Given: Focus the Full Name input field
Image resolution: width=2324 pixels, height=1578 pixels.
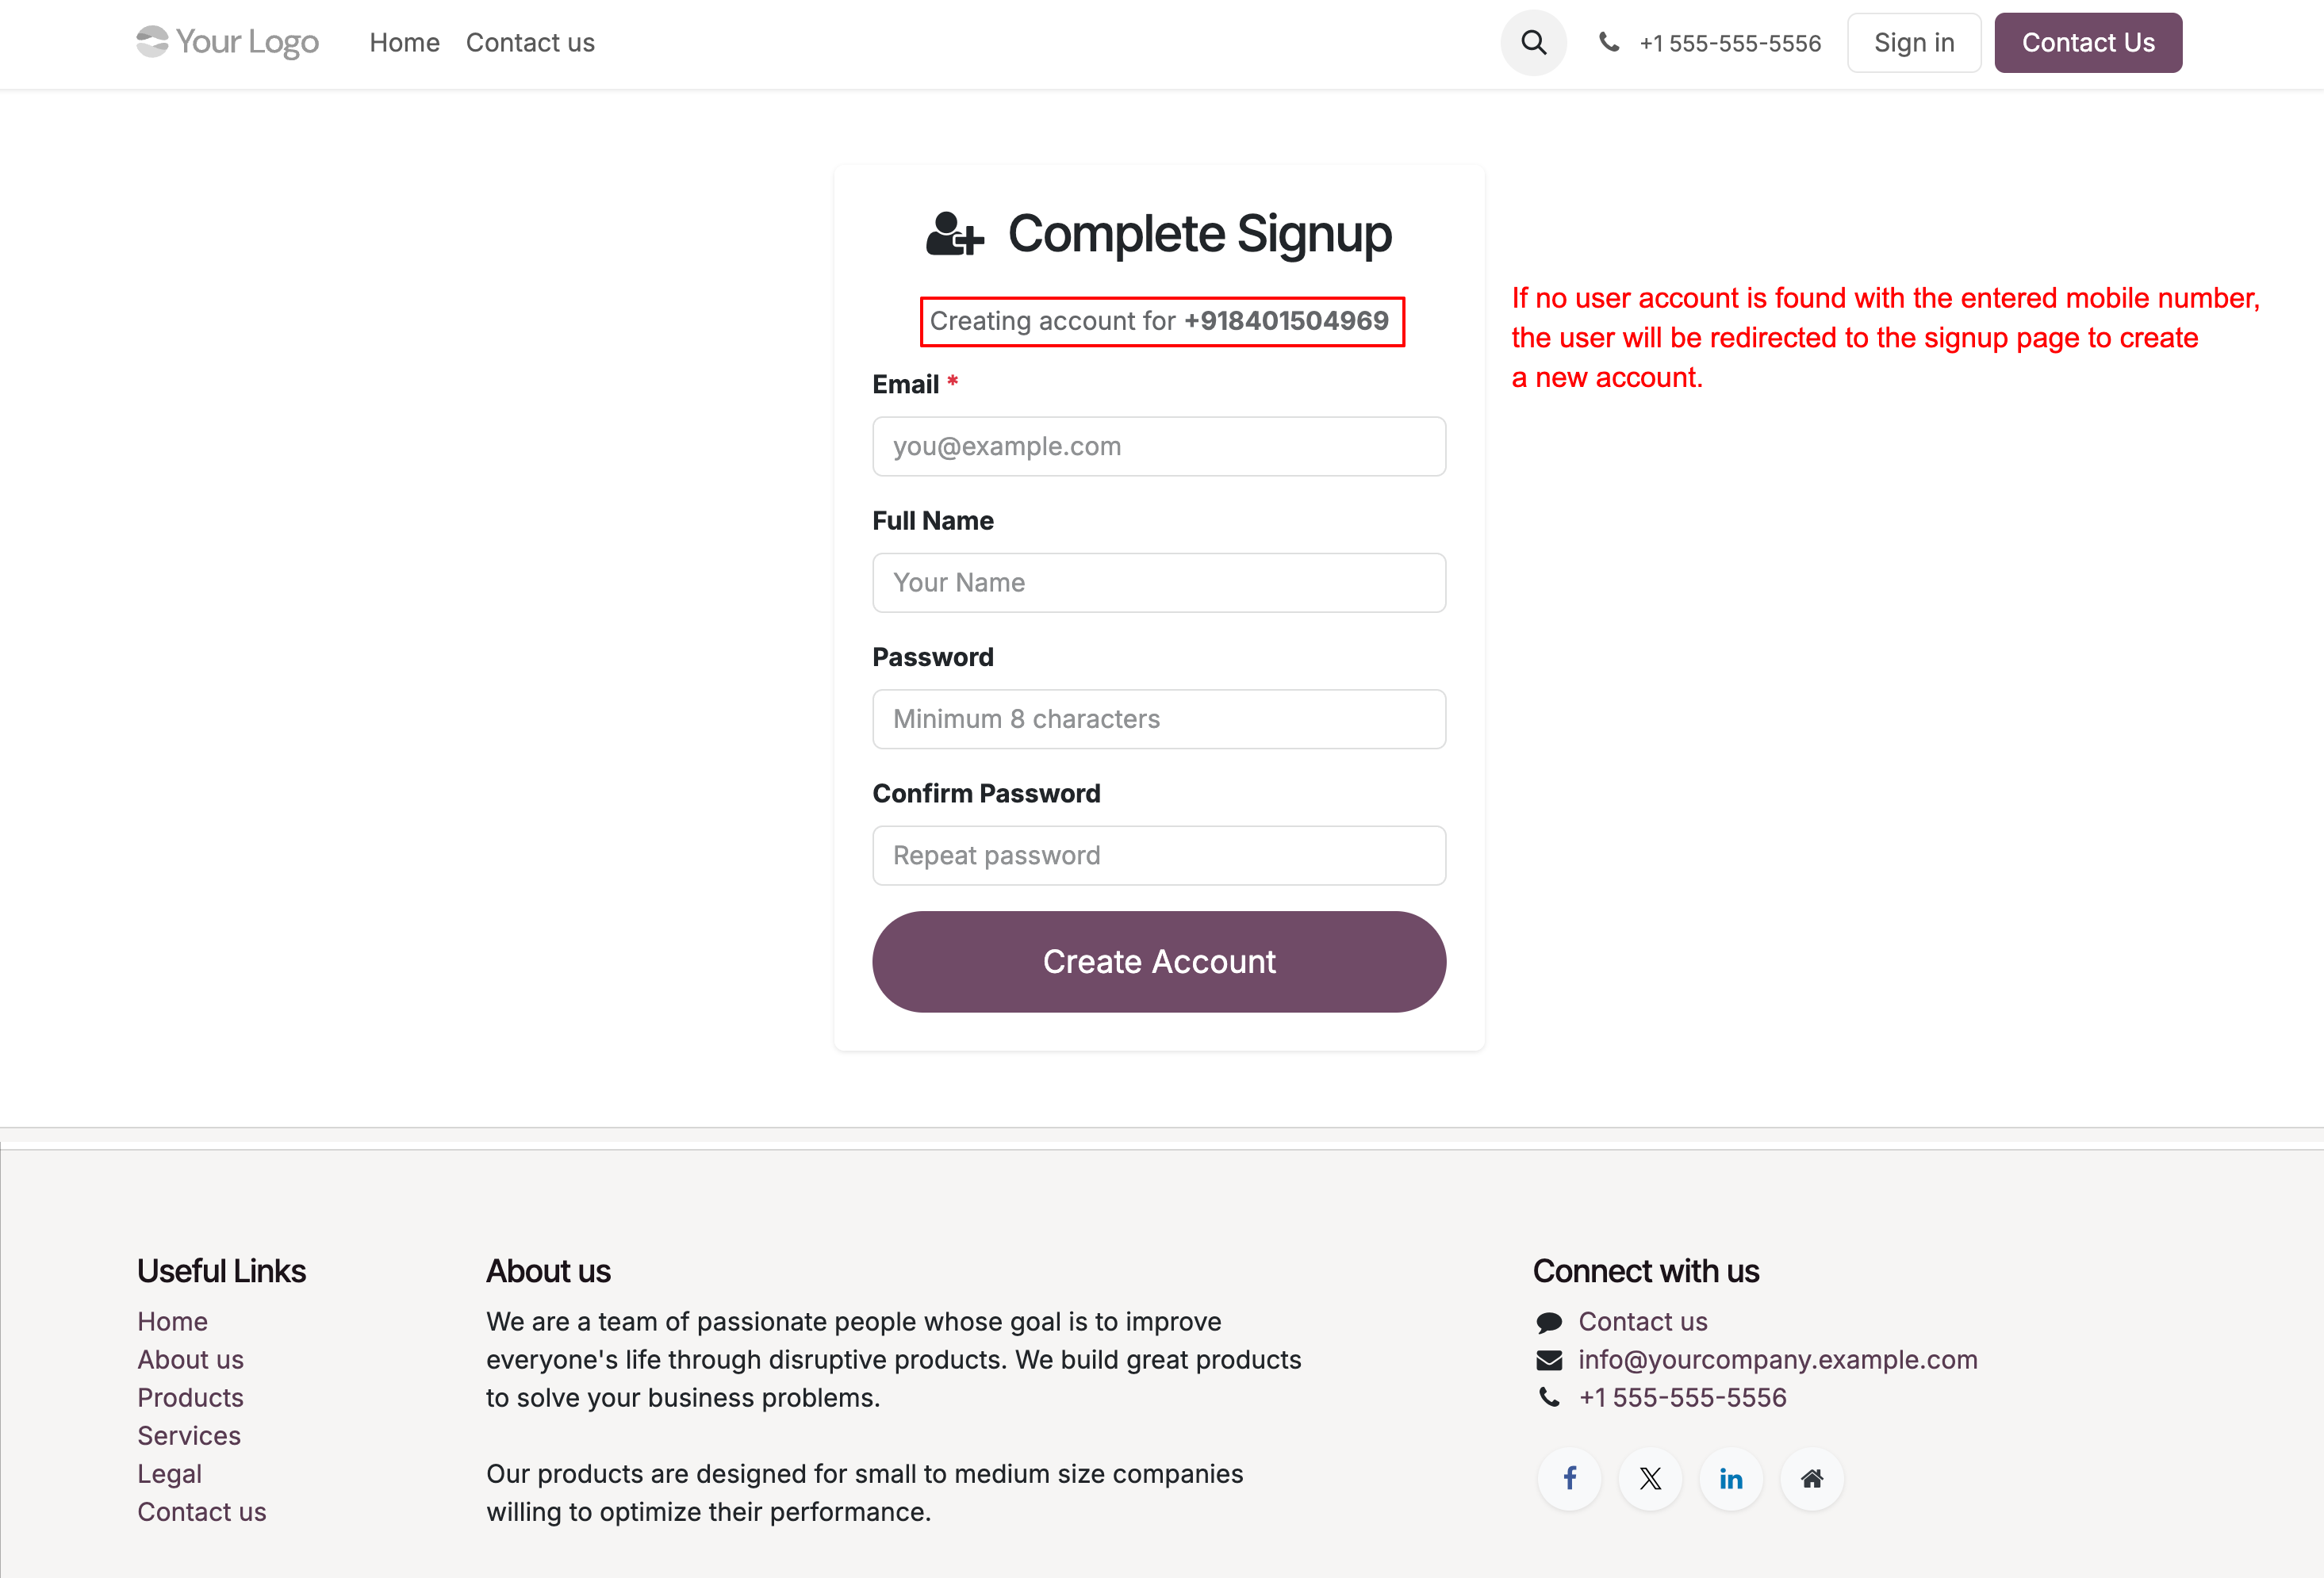Looking at the screenshot, I should coord(1159,583).
